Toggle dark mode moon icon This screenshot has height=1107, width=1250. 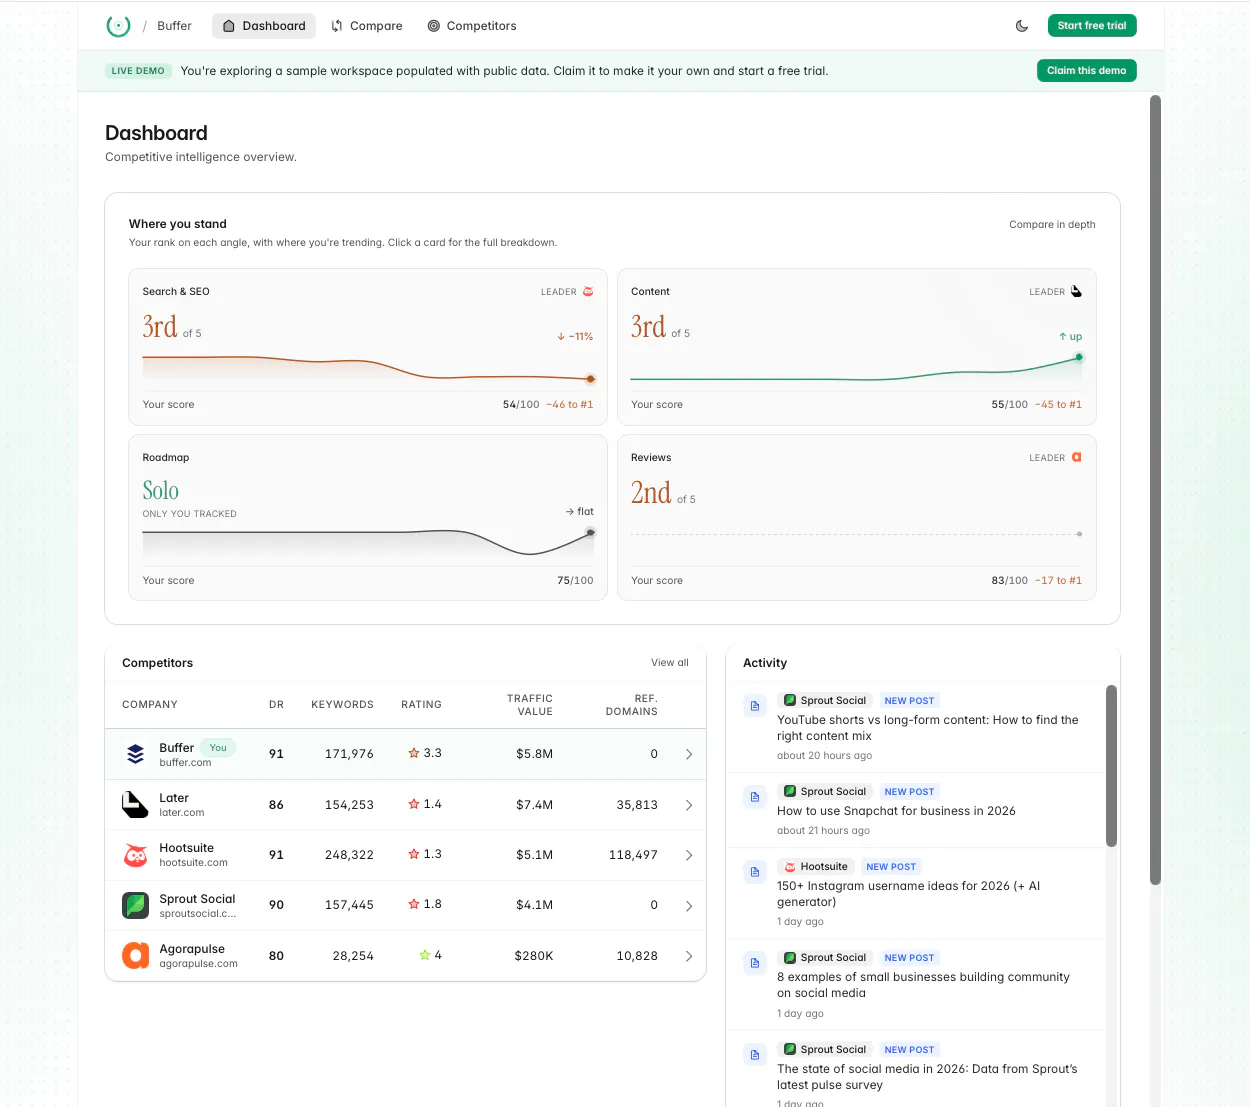(x=1022, y=26)
